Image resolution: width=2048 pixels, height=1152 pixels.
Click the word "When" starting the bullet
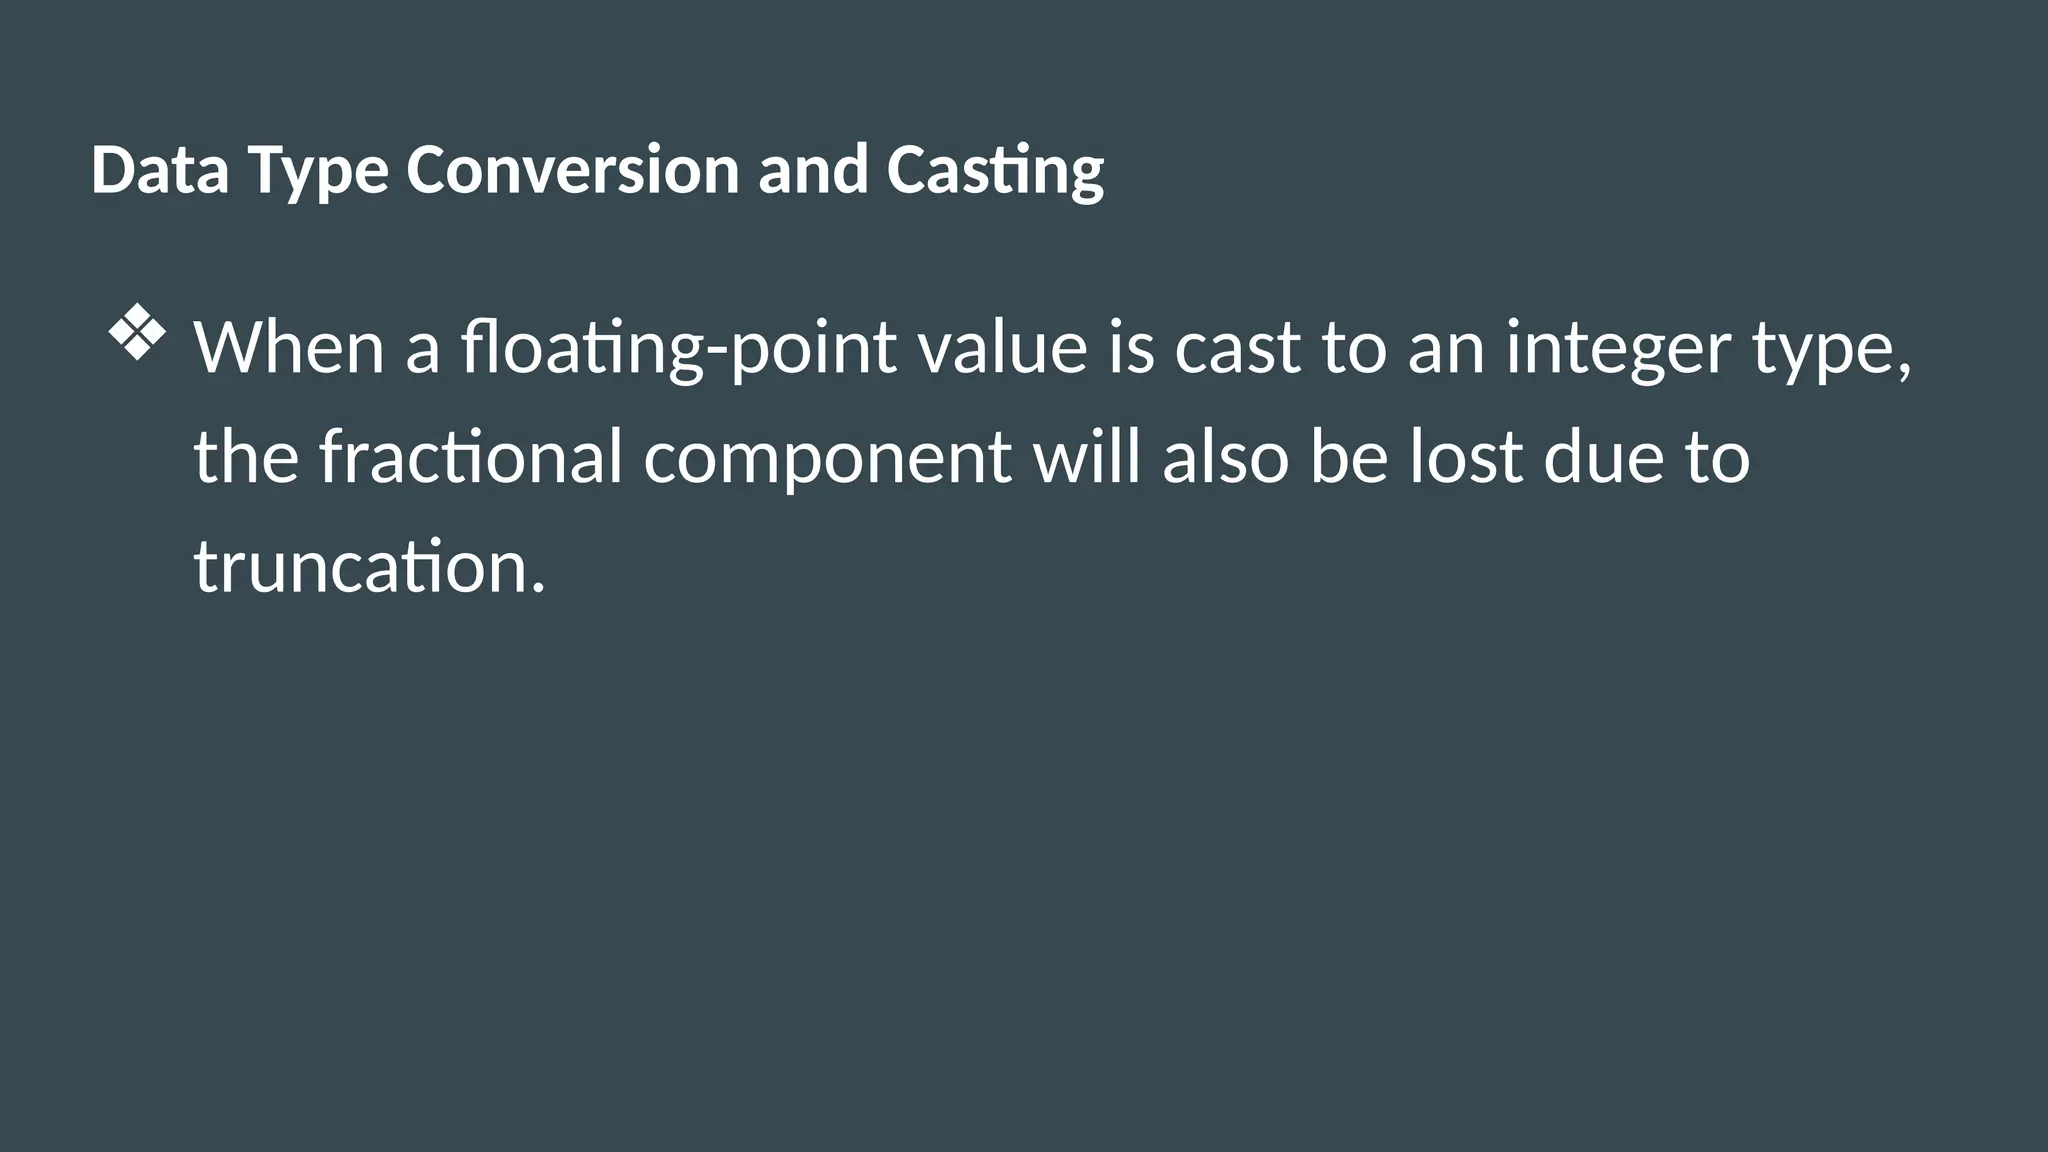[x=289, y=347]
